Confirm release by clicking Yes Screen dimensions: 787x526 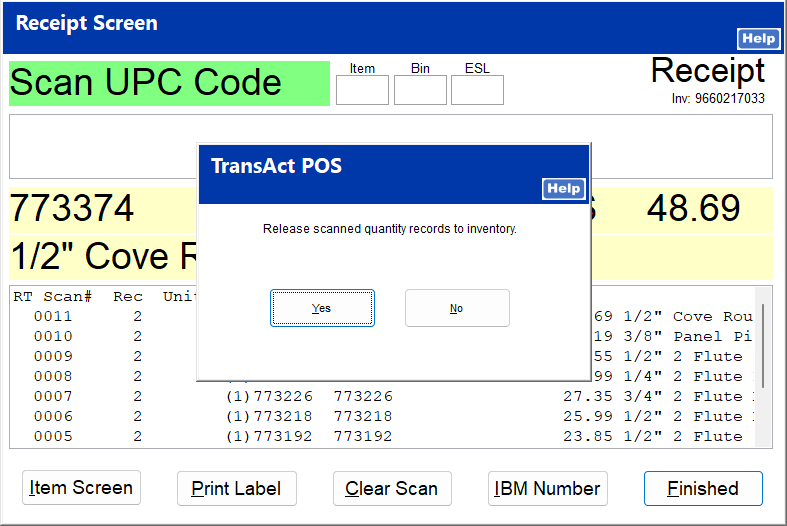tap(322, 308)
